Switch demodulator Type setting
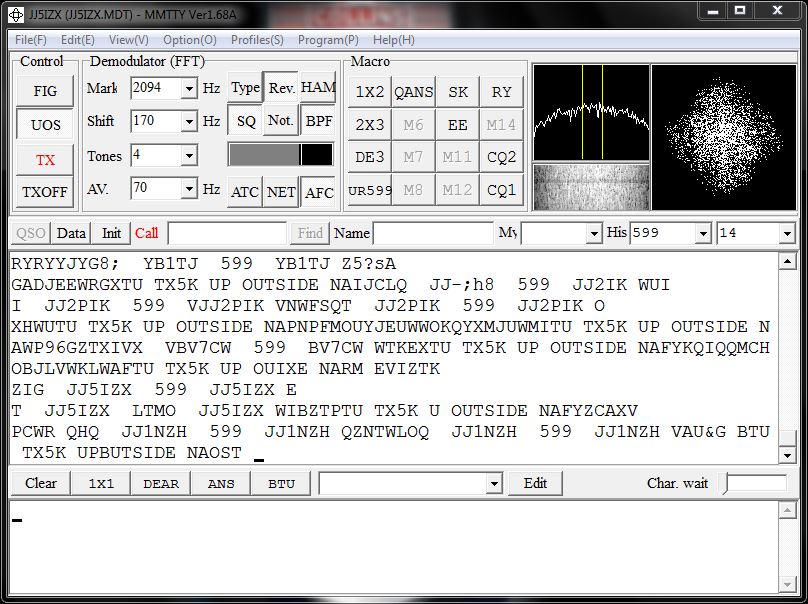Viewport: 808px width, 604px height. click(x=244, y=88)
